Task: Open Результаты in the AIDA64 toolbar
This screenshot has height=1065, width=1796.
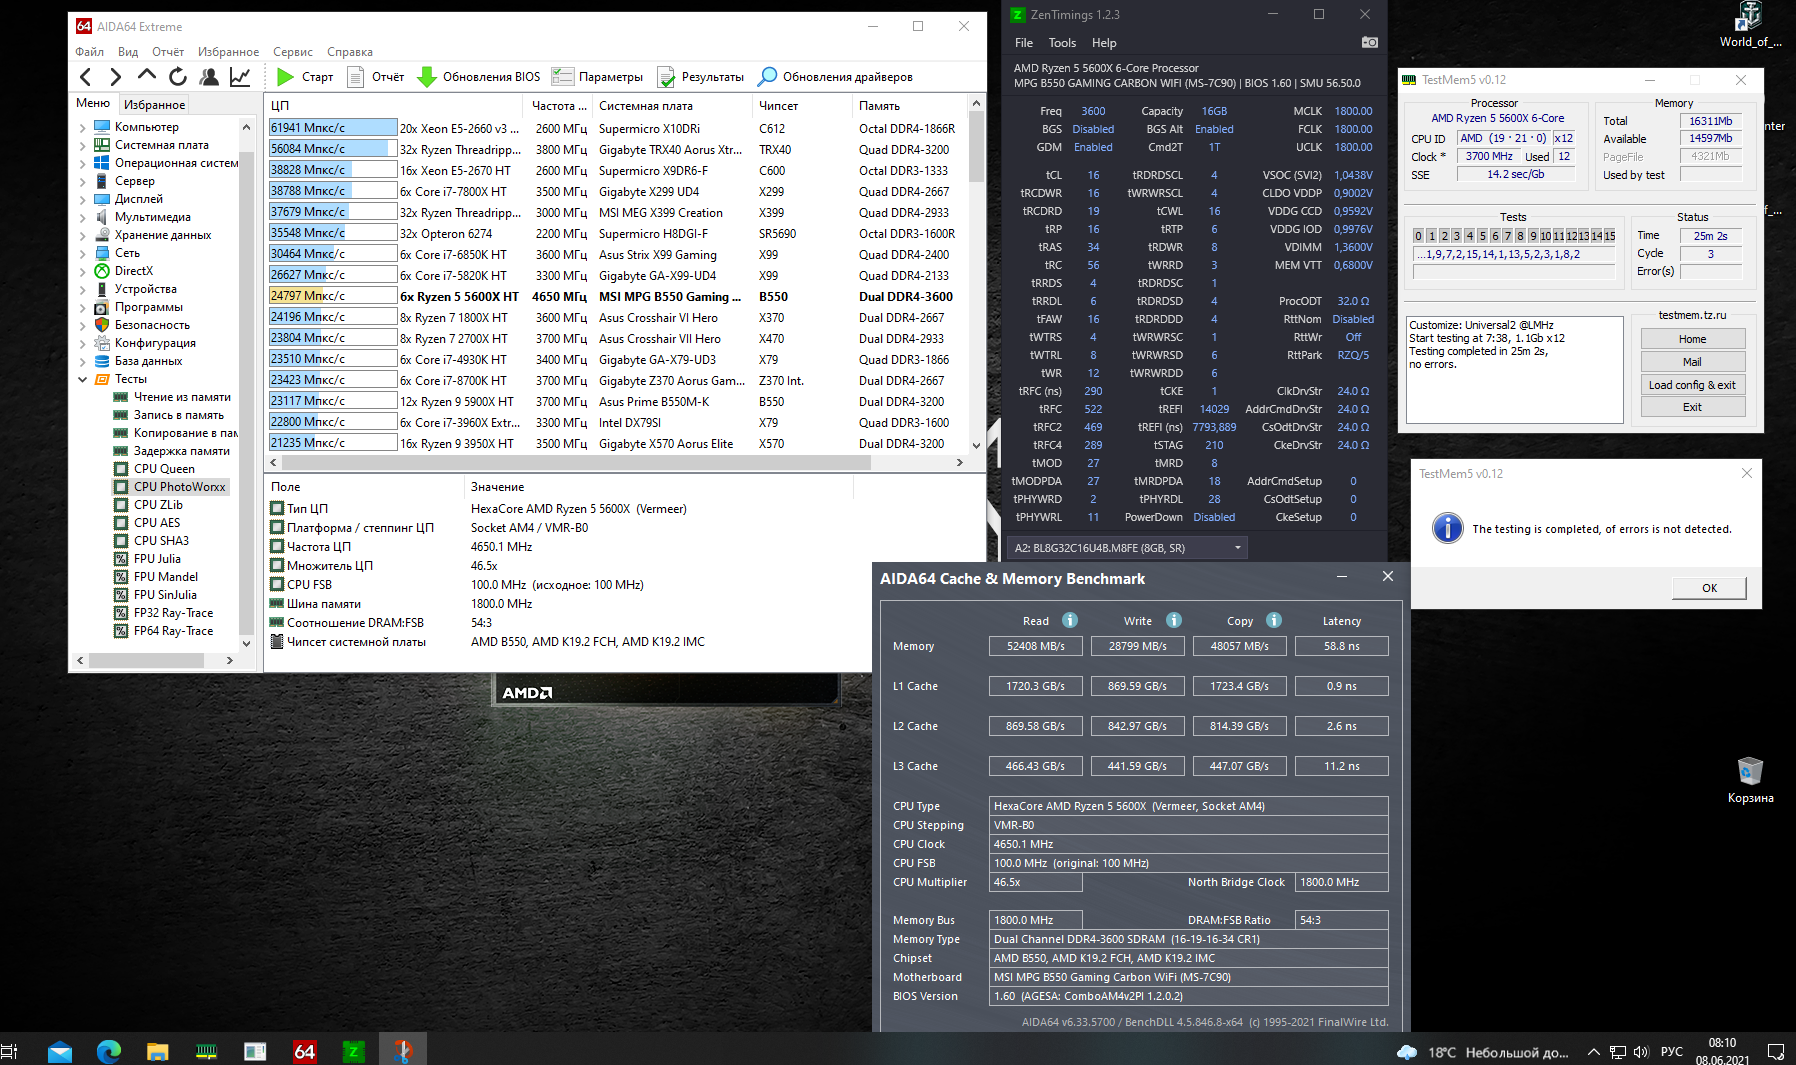Action: 700,77
